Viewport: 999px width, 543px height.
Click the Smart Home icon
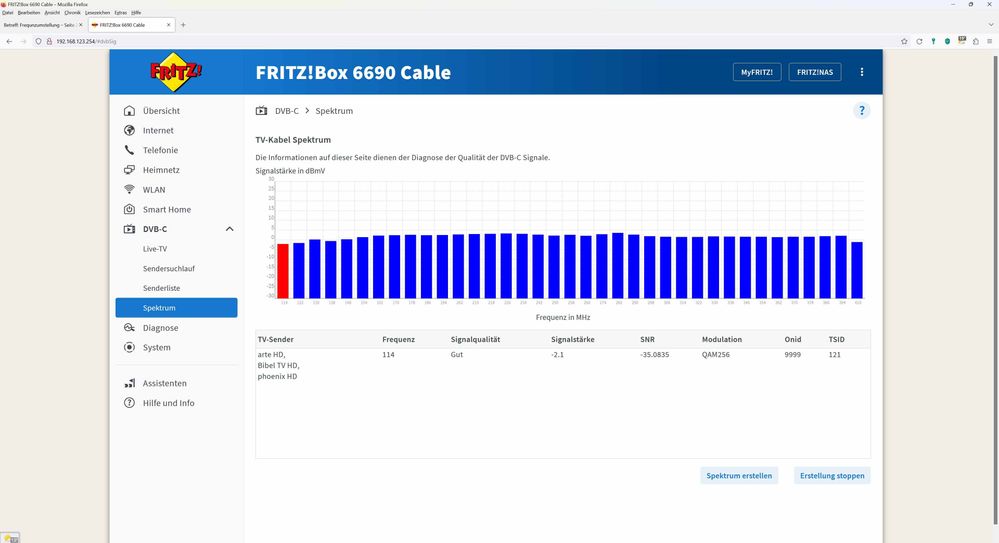129,210
